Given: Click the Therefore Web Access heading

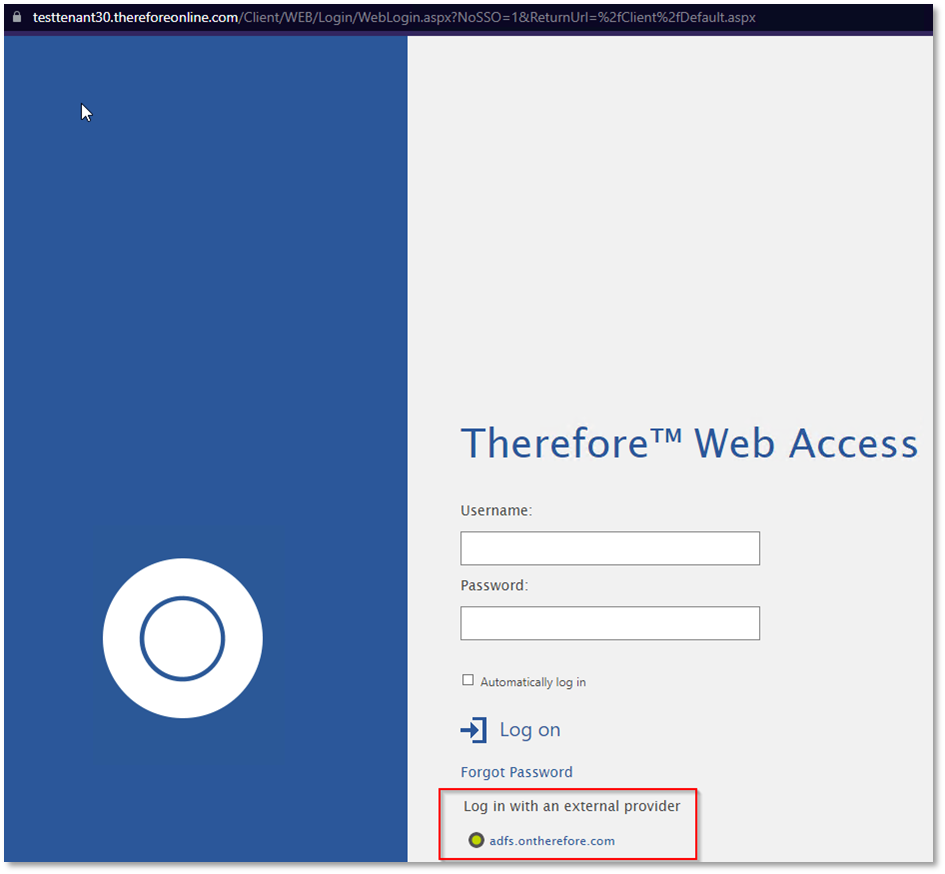Looking at the screenshot, I should [x=688, y=443].
